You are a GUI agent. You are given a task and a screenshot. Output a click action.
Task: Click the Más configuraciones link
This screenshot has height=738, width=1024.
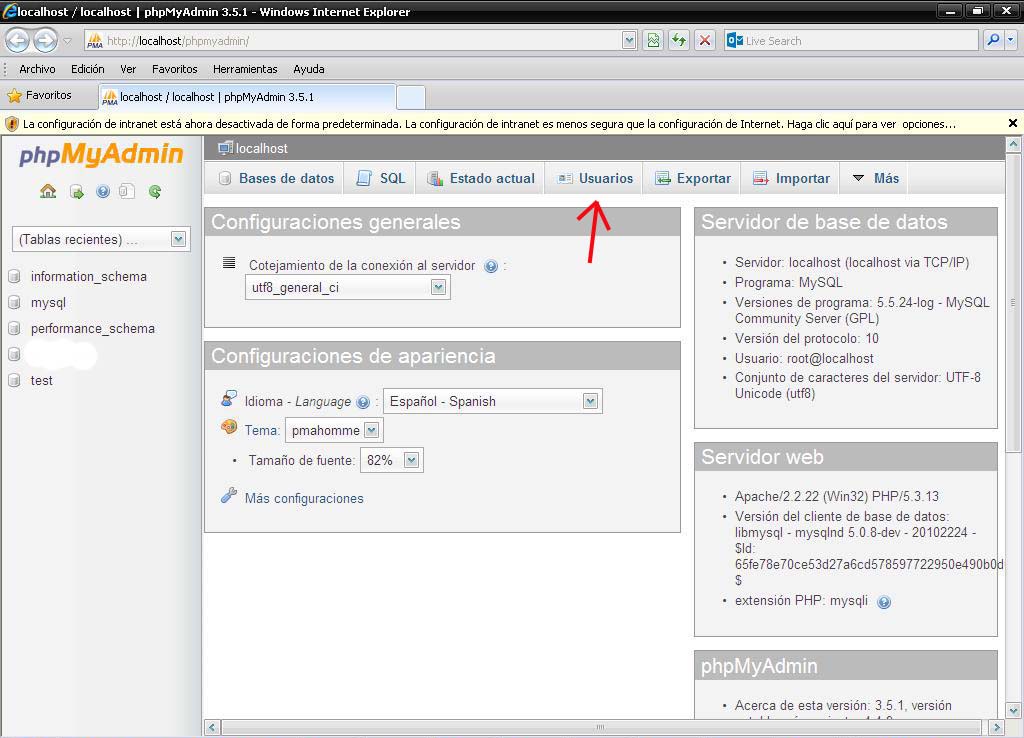[304, 498]
